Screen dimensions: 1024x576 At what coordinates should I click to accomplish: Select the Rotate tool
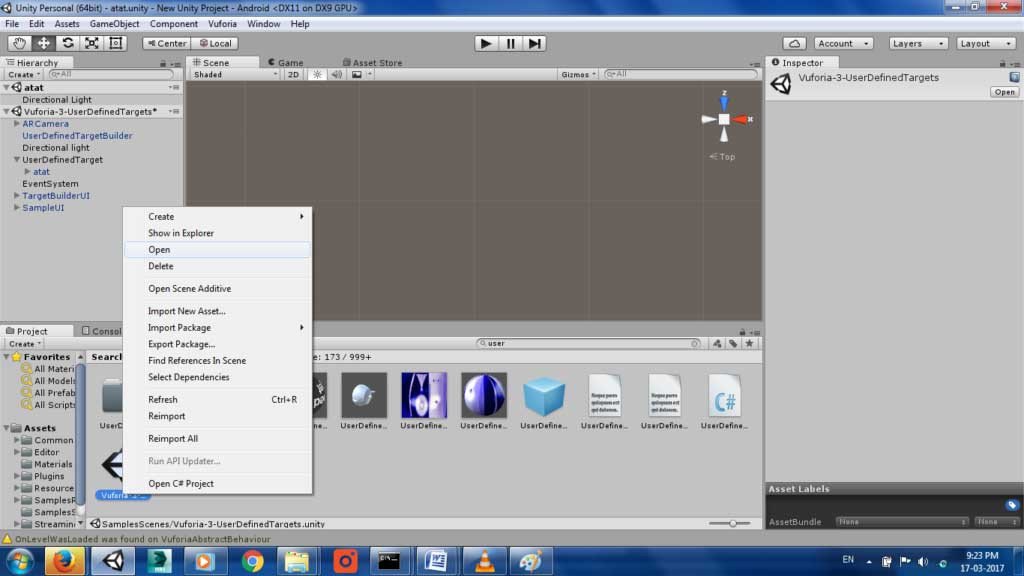point(68,43)
